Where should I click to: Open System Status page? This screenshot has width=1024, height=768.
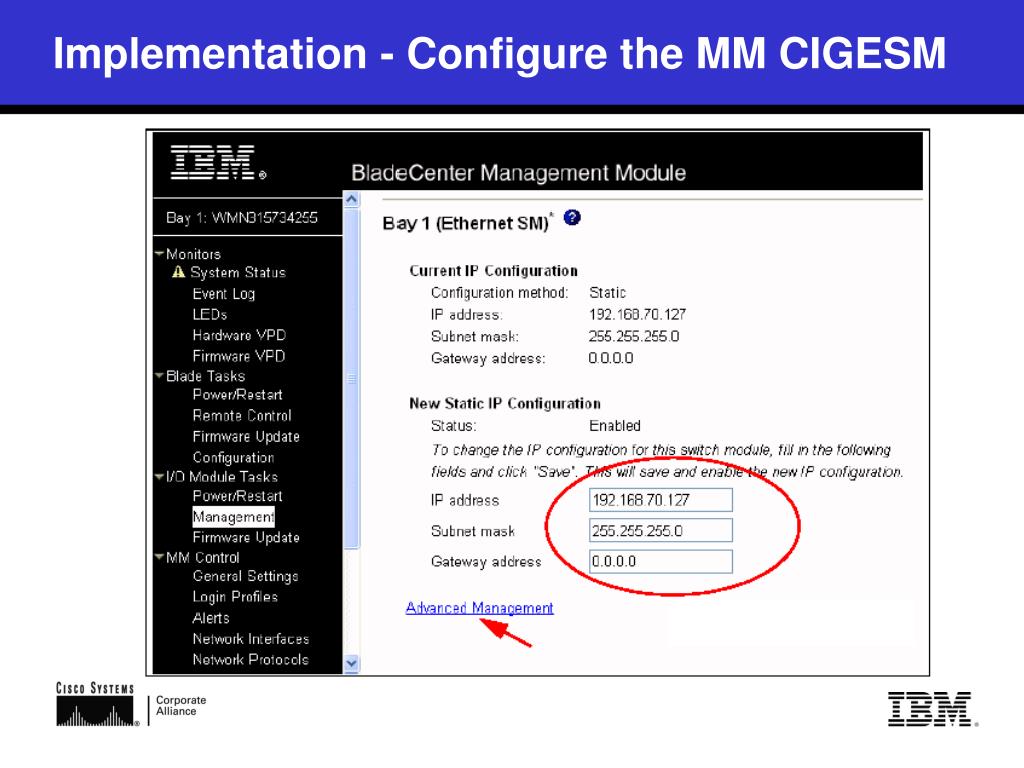coord(238,272)
